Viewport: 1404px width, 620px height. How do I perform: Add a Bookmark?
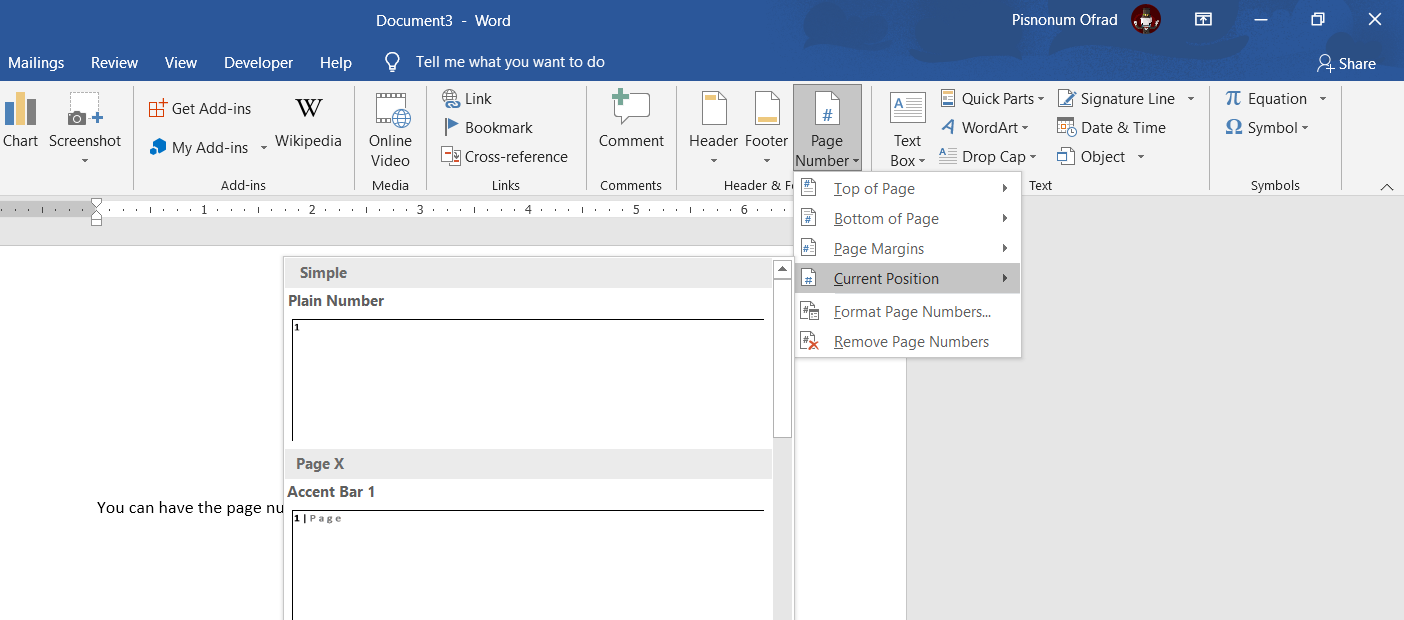(x=487, y=127)
